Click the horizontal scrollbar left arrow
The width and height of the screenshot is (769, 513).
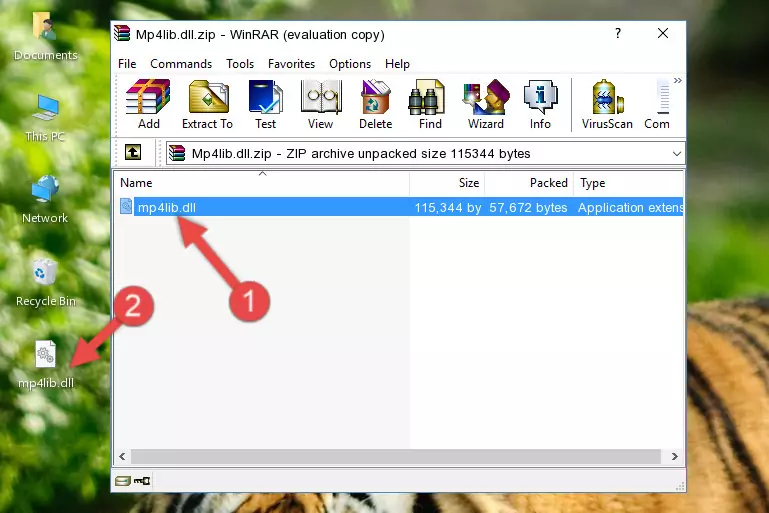point(122,457)
